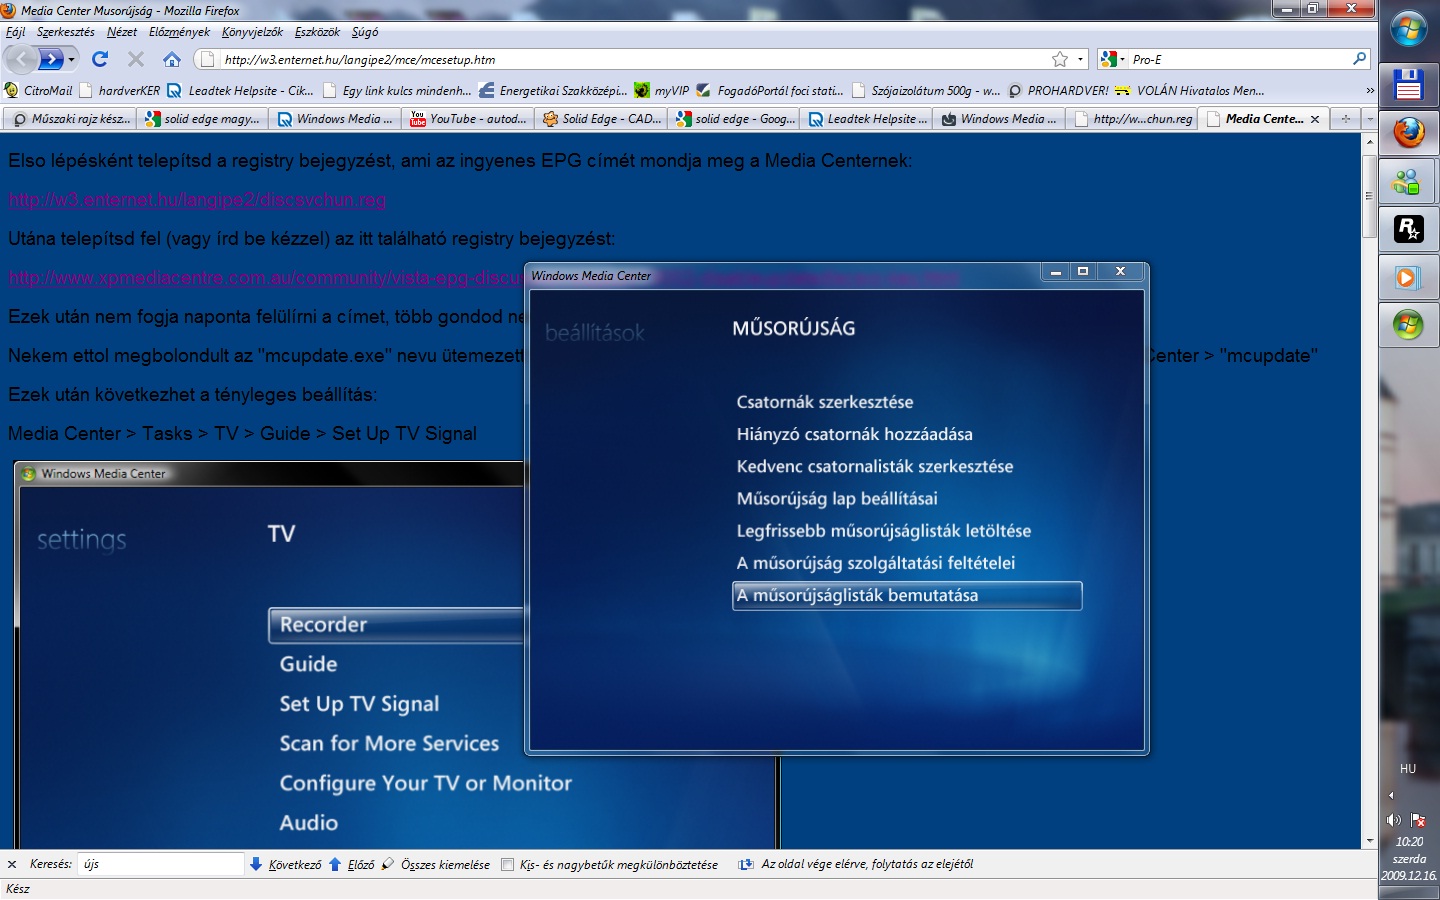Select Műsorújság lap beállításai
1440x900 pixels.
coord(837,498)
